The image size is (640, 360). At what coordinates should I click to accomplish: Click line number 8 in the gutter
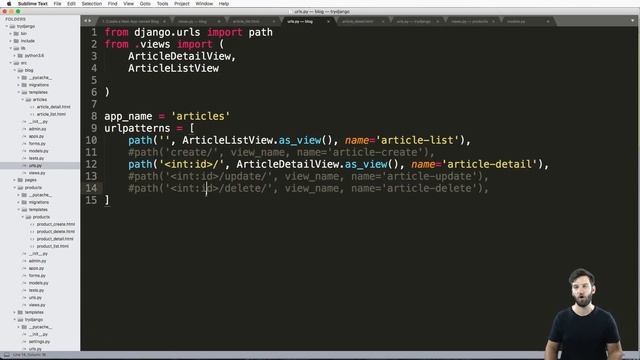pyautogui.click(x=94, y=116)
